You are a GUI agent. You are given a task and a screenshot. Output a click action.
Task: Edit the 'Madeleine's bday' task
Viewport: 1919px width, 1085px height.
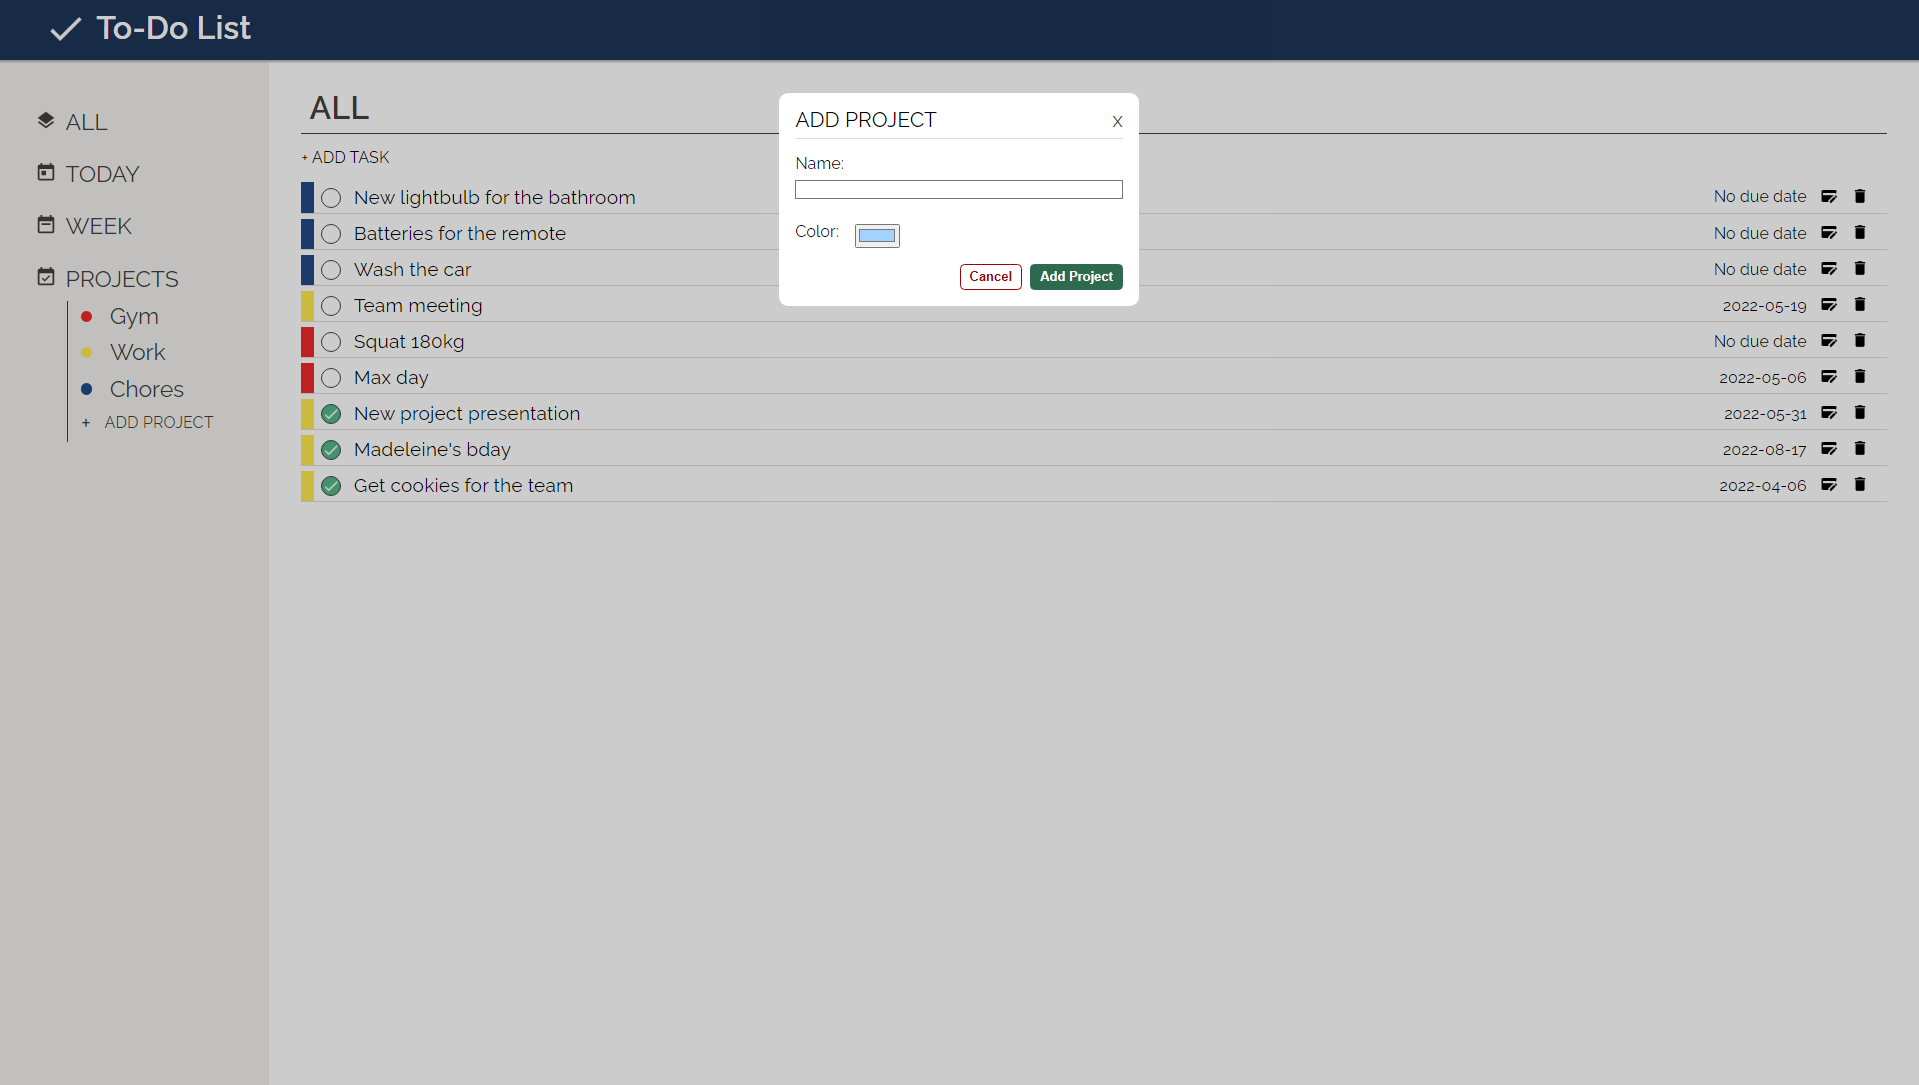(x=1829, y=449)
